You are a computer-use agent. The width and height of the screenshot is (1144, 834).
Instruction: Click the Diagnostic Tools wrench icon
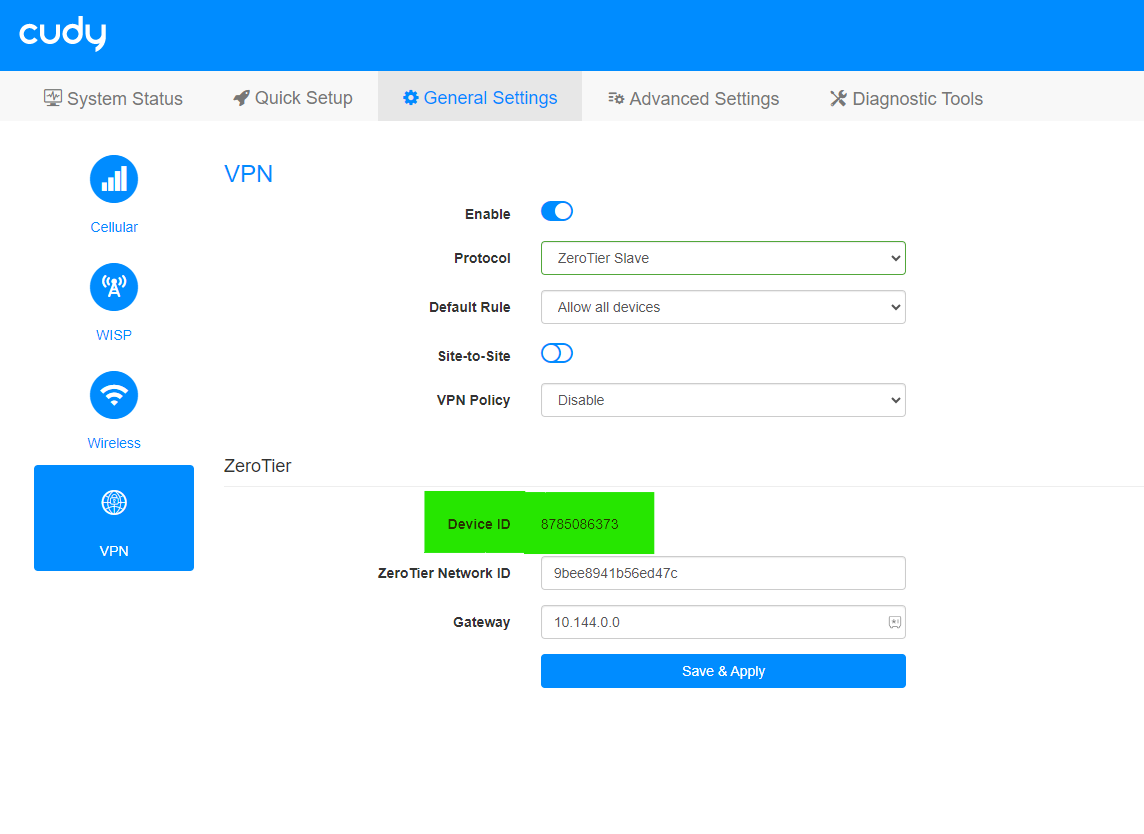838,98
